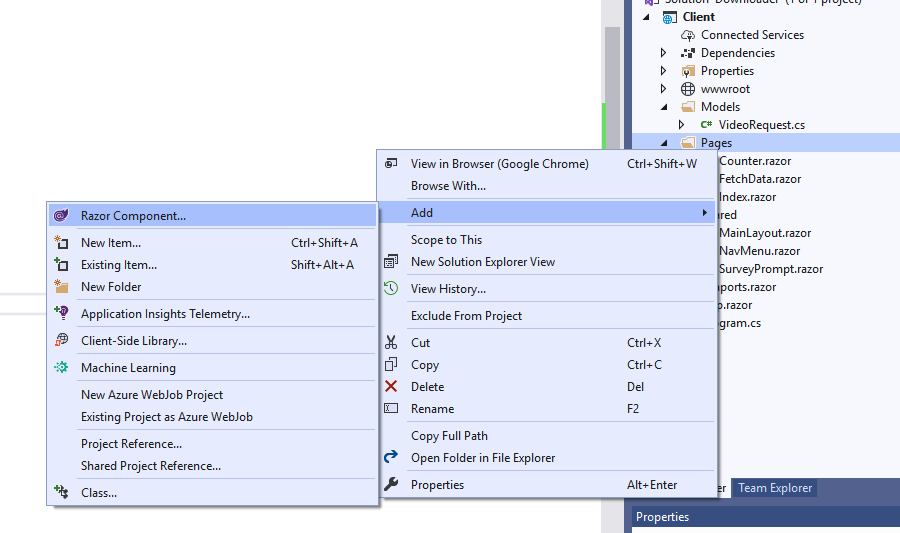The height and width of the screenshot is (533, 900).
Task: Click the New Folder icon
Action: (x=61, y=286)
